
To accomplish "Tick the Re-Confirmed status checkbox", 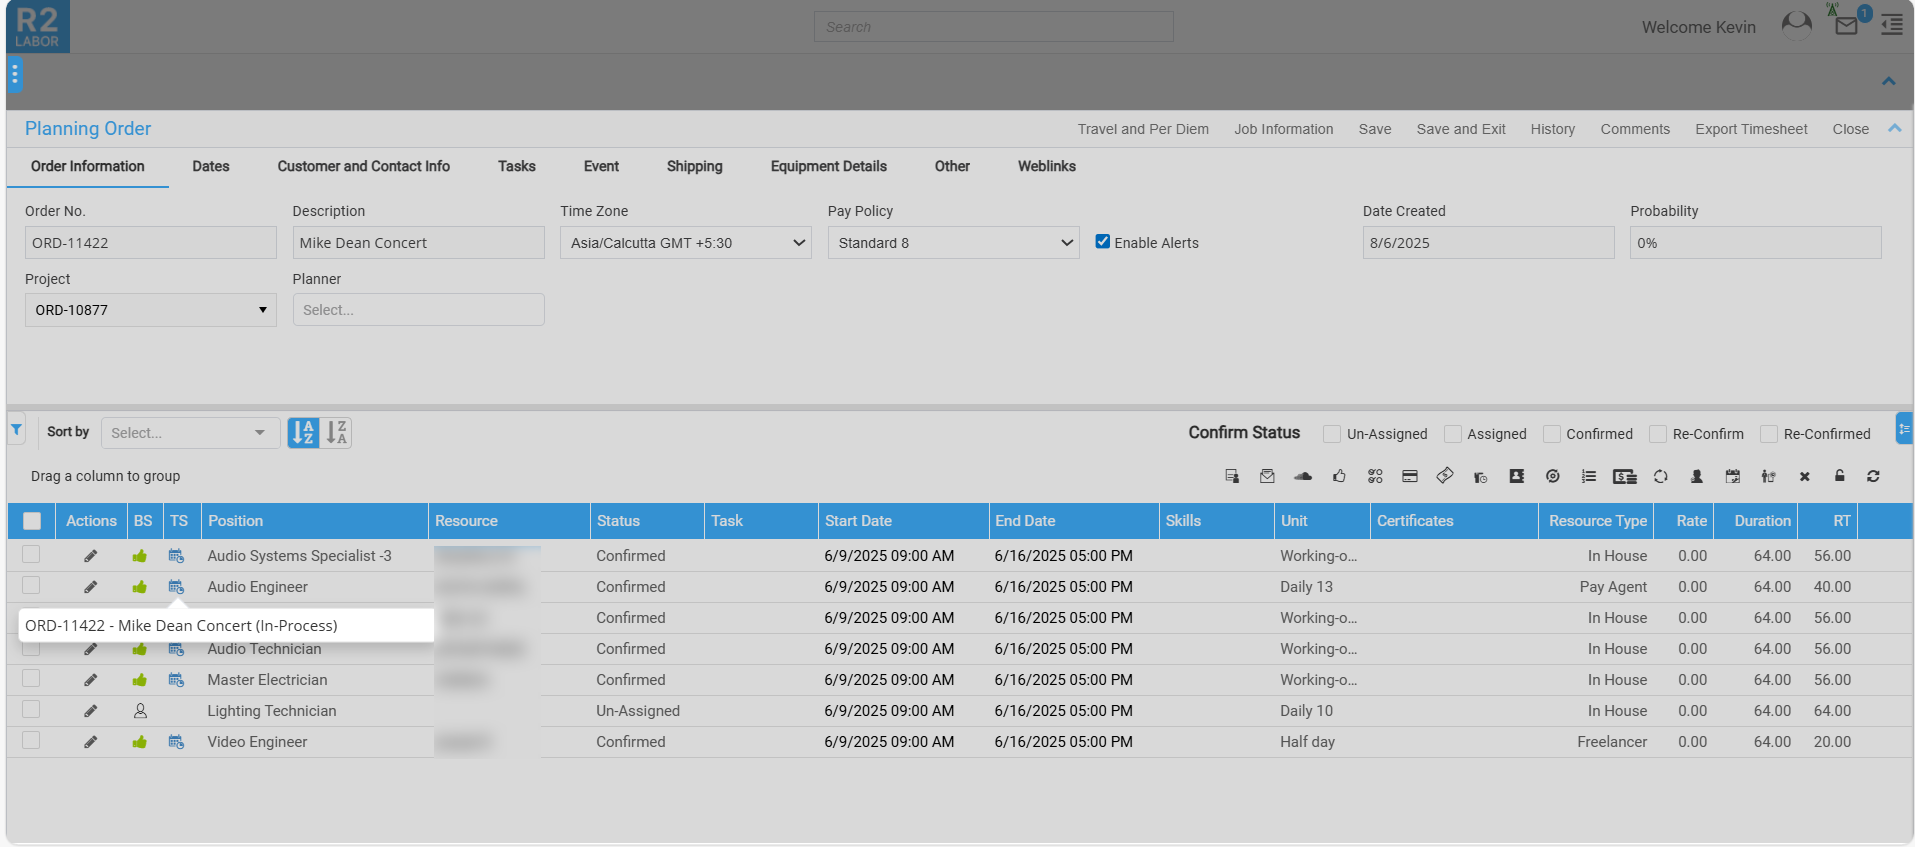I will tap(1769, 434).
